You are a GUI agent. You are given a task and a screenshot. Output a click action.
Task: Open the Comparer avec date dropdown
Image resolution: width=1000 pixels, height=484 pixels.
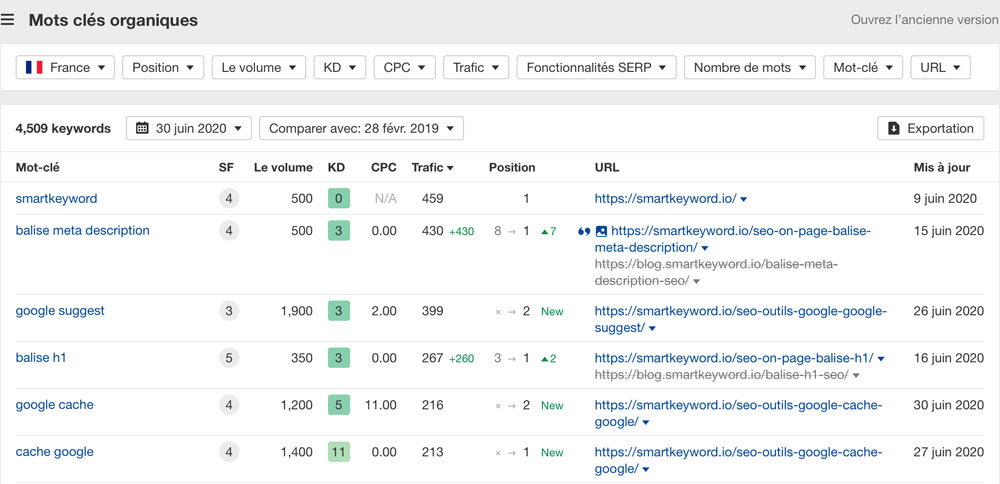[361, 128]
